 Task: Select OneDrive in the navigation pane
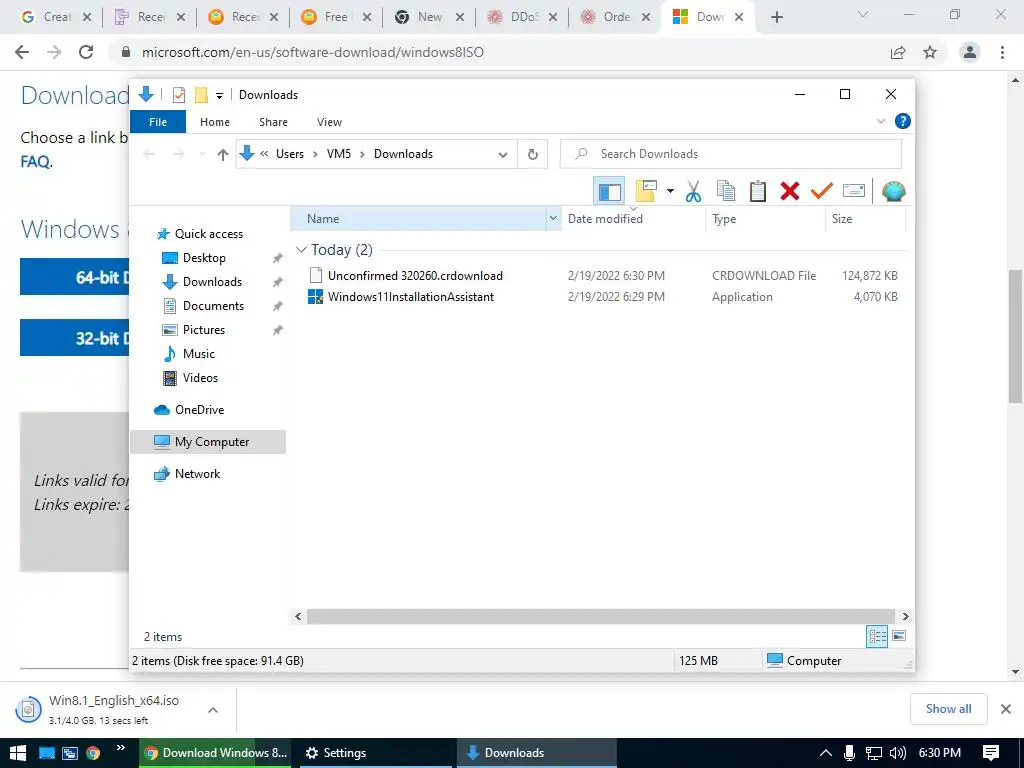199,410
